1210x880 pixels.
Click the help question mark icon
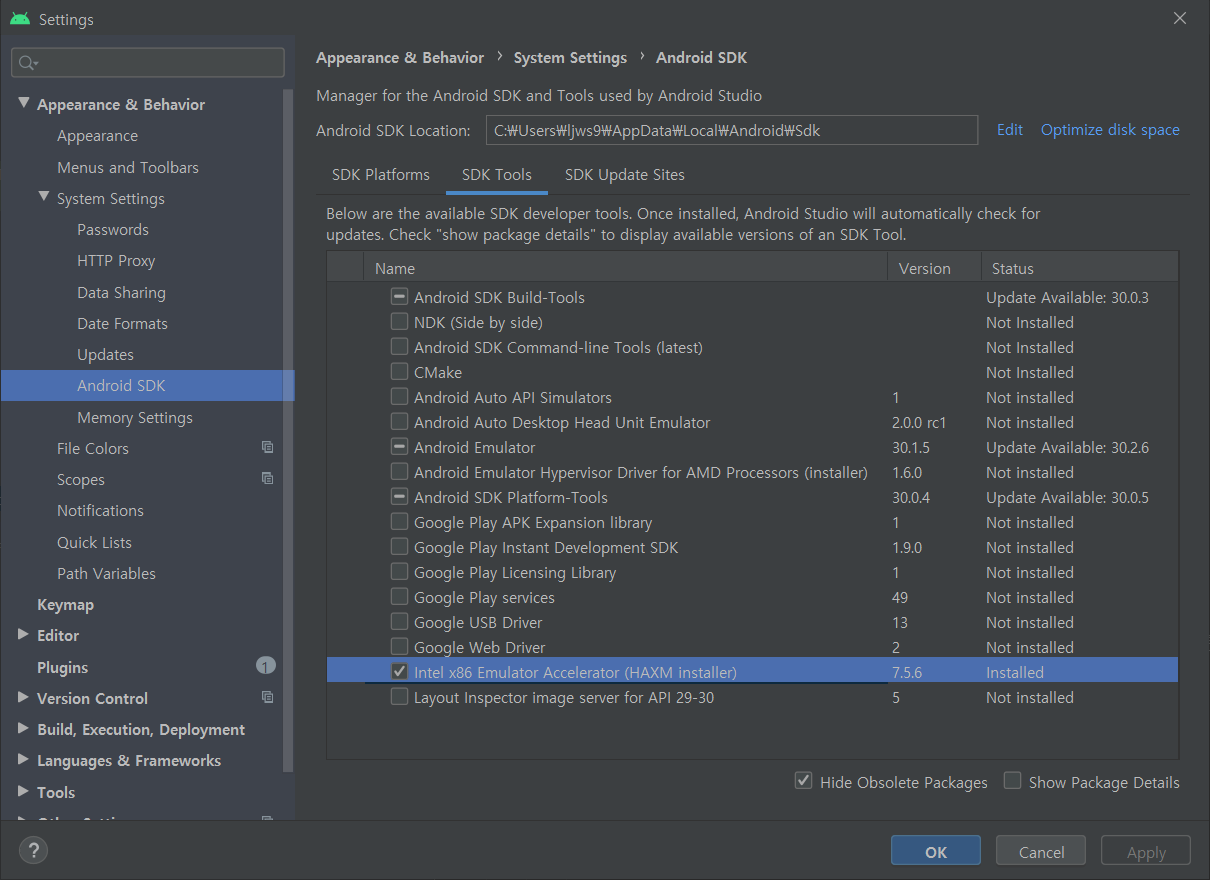33,850
